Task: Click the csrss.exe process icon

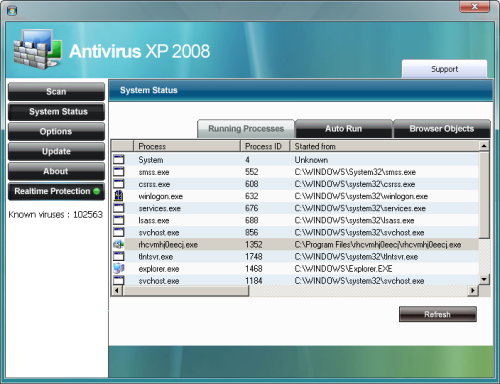Action: tap(118, 184)
